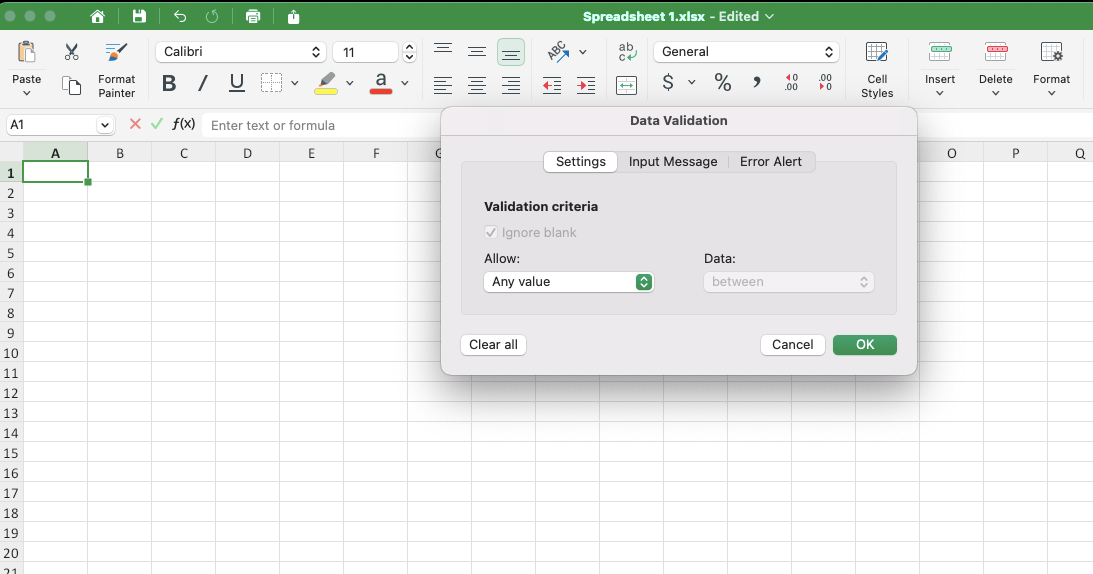This screenshot has width=1093, height=574.
Task: Open the Allow dropdown showing Any value
Action: pyautogui.click(x=568, y=282)
